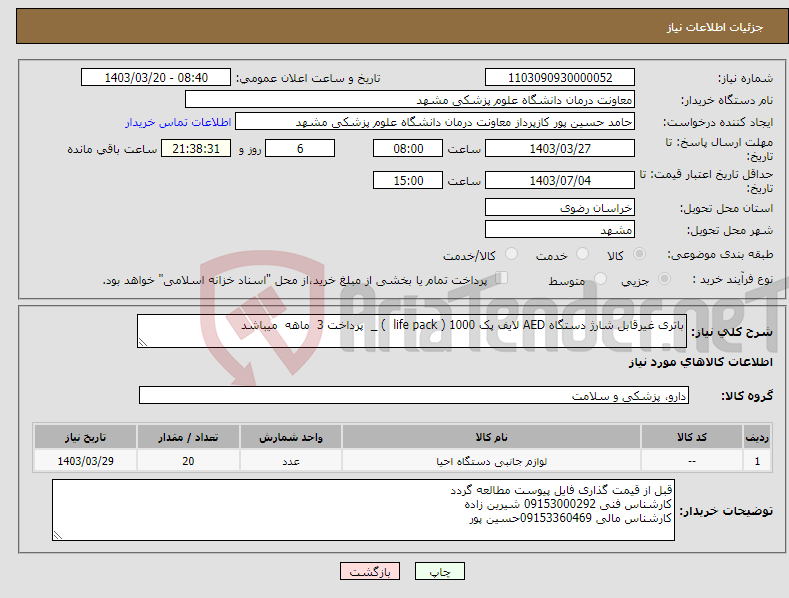Select the کالا radio button
This screenshot has width=789, height=598.
pos(639,254)
